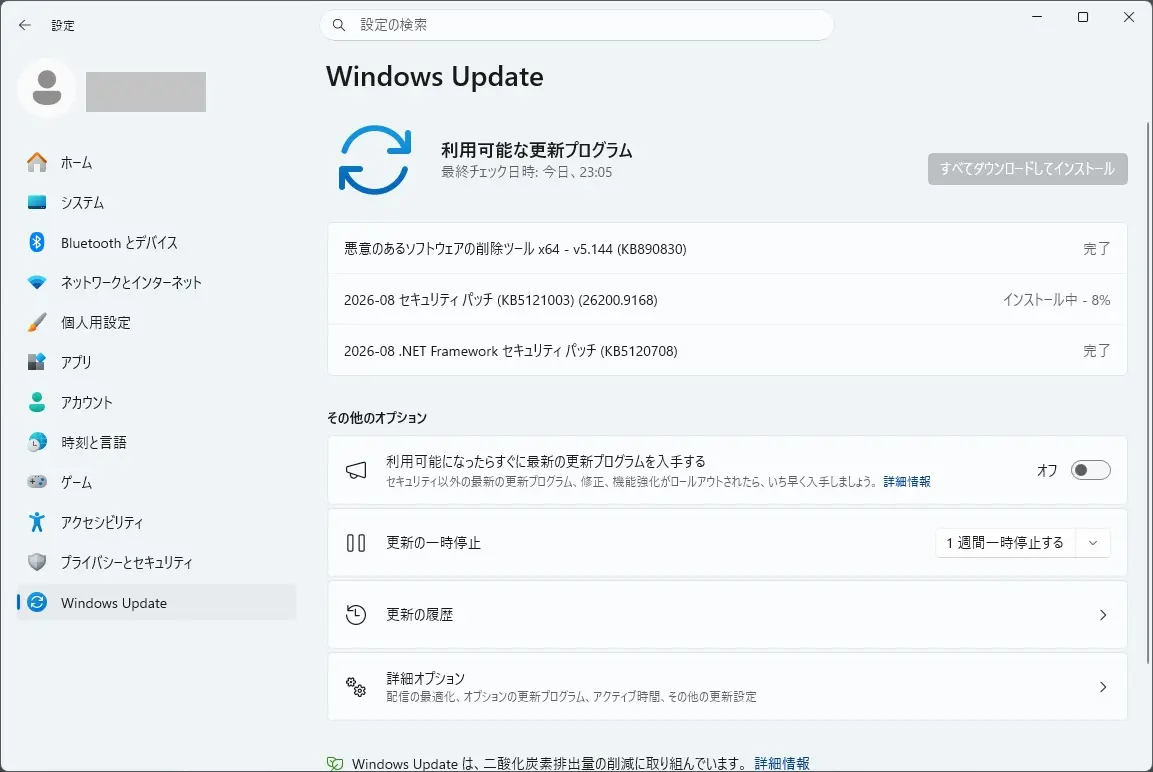The image size is (1153, 772).
Task: Expand 更新の履歴 with its chevron
Action: pyautogui.click(x=1102, y=615)
